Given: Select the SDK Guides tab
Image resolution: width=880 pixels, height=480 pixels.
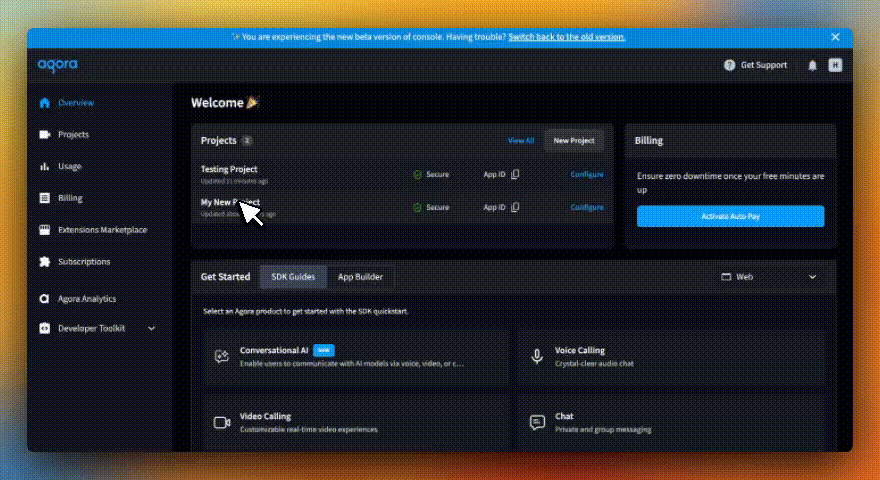Looking at the screenshot, I should click(x=293, y=277).
